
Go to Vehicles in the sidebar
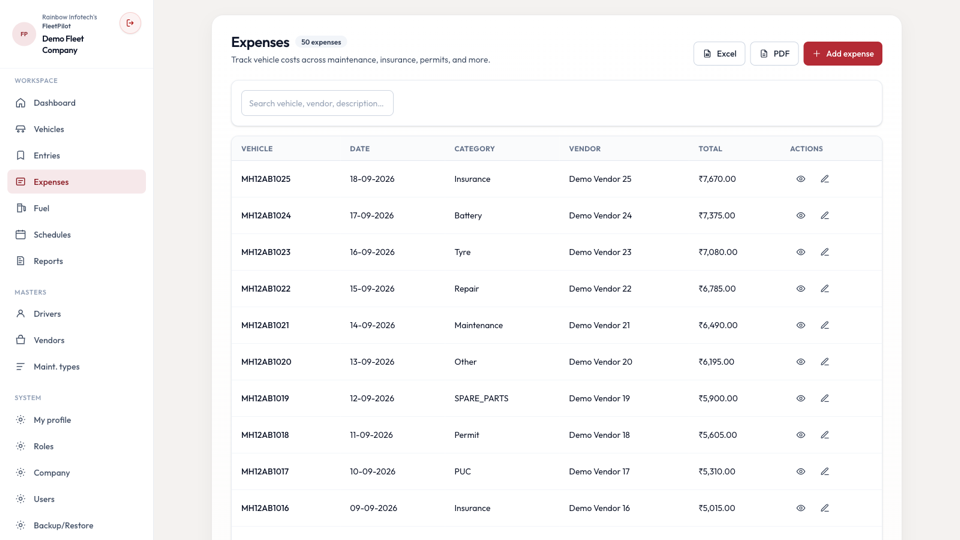click(x=77, y=129)
